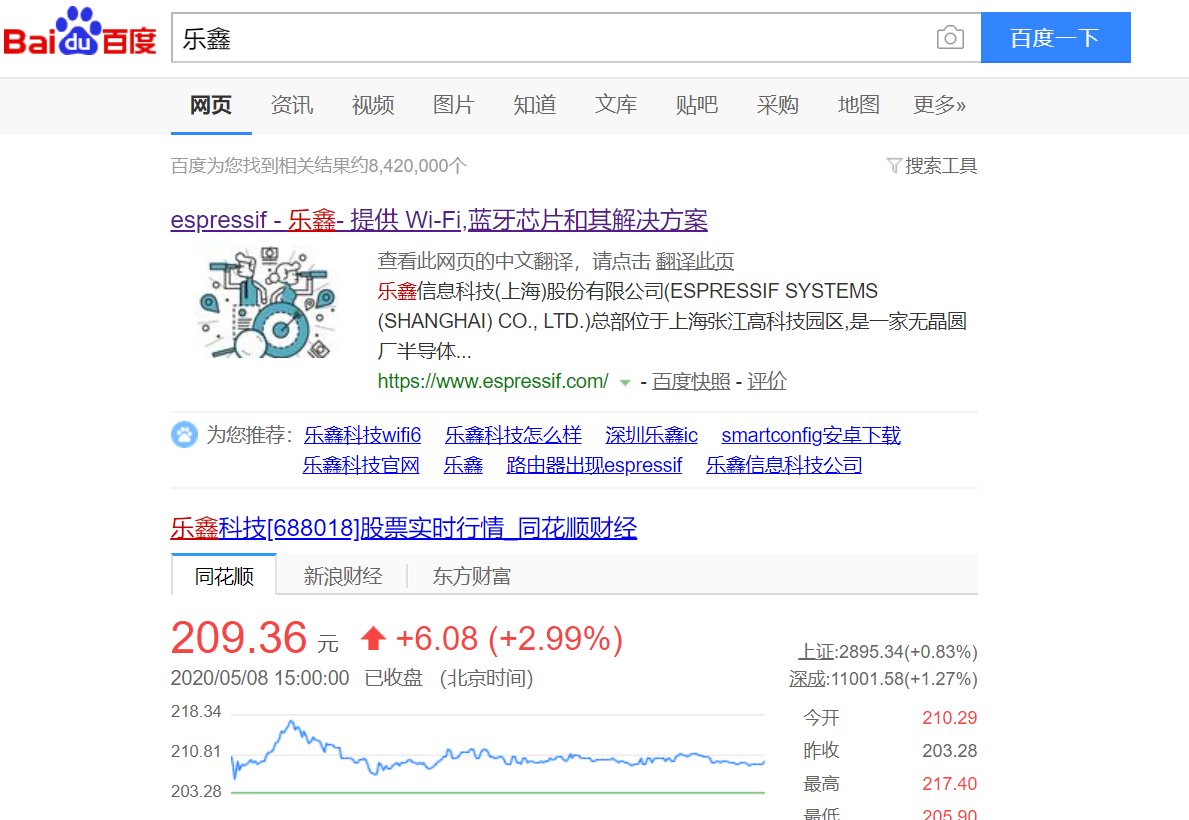Click the 最高 217.40 value
The image size is (1189, 820).
click(949, 784)
